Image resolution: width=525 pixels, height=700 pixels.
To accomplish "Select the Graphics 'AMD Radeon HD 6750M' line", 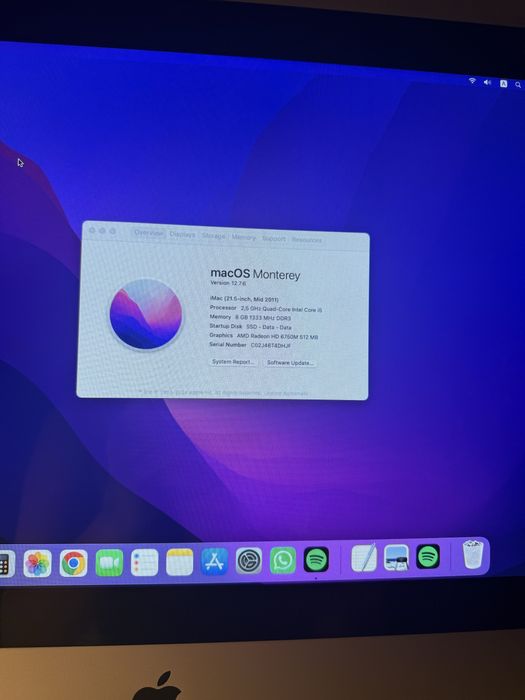I will pos(264,336).
